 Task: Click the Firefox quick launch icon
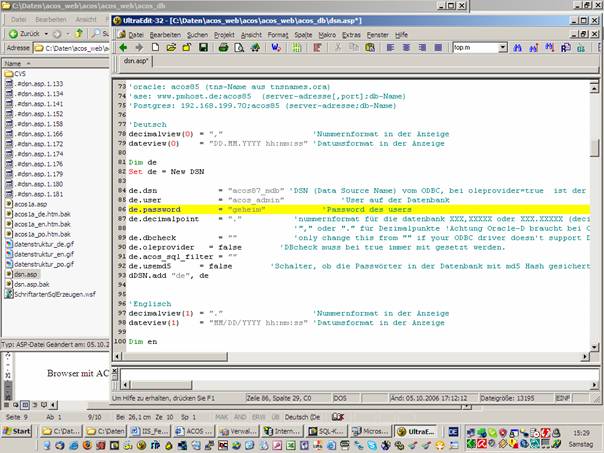pyautogui.click(x=87, y=446)
